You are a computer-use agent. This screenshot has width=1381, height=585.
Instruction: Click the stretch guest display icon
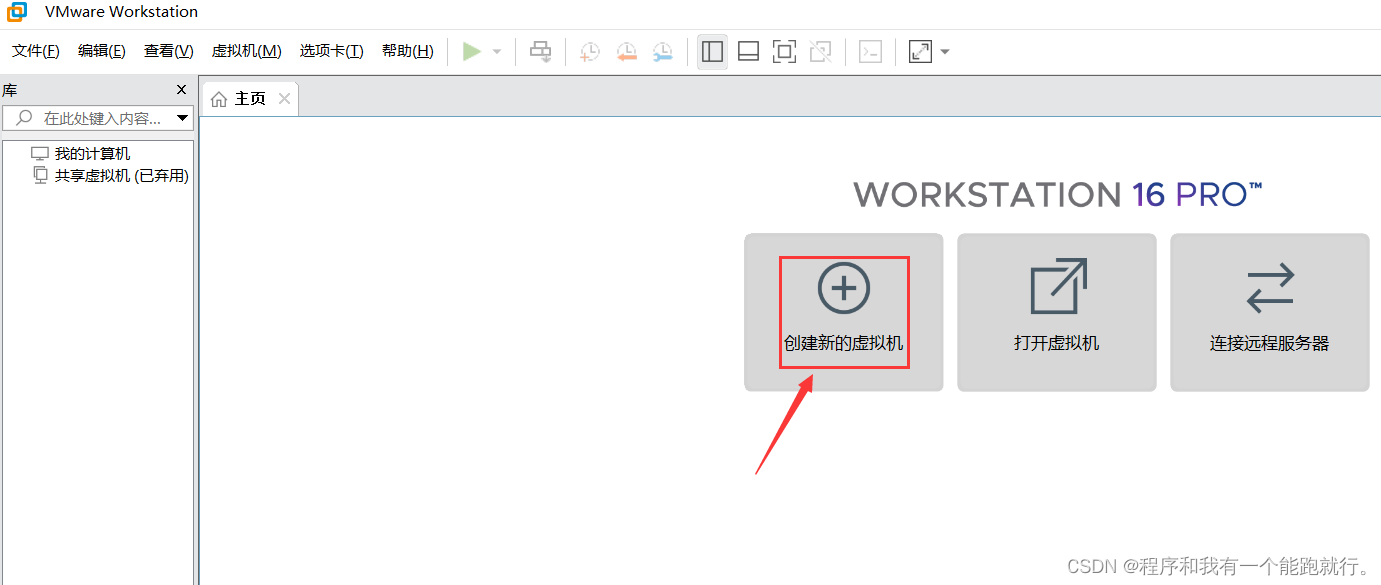coord(920,51)
